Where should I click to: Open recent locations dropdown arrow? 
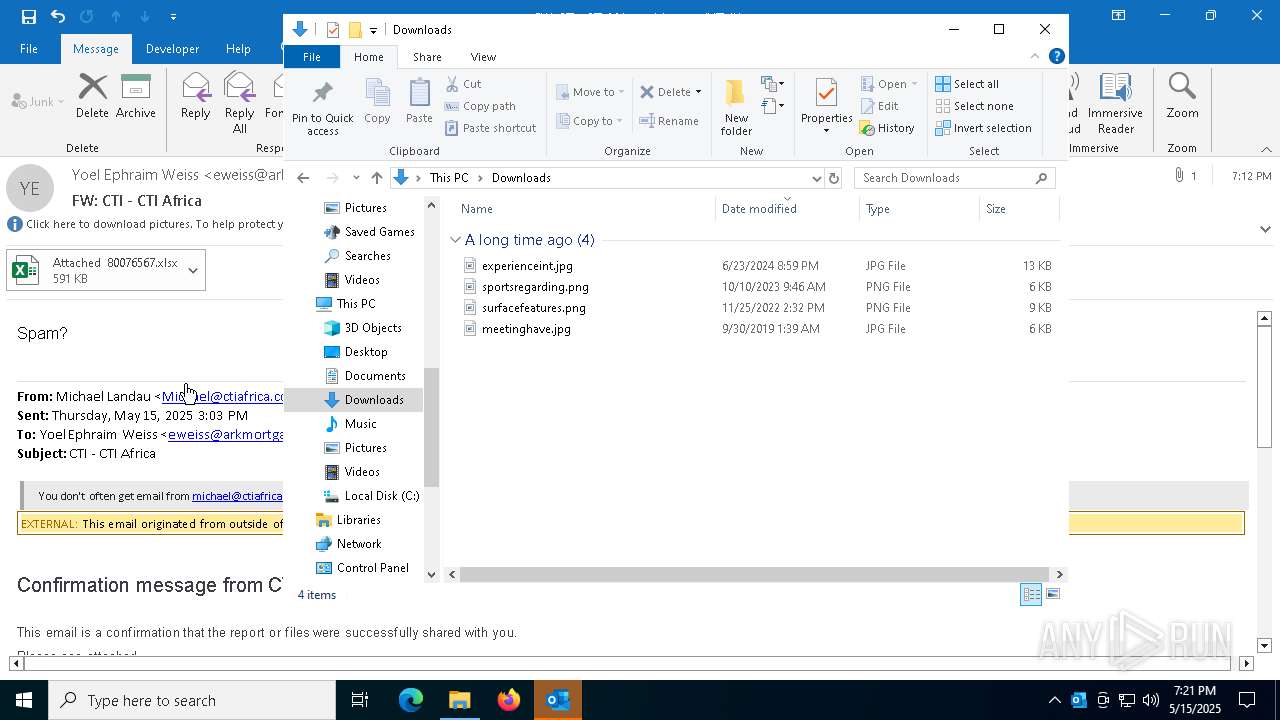point(356,178)
